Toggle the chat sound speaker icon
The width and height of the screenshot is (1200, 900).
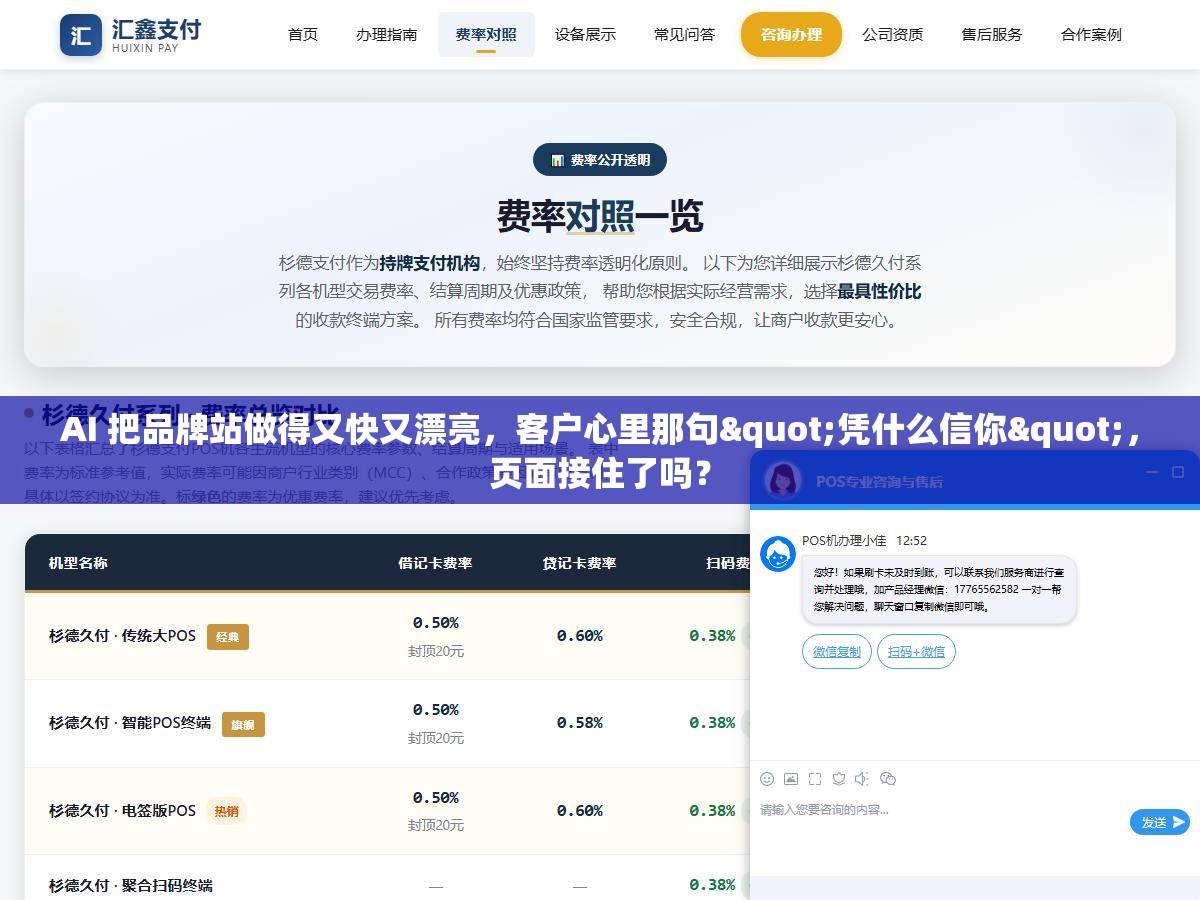coord(862,778)
